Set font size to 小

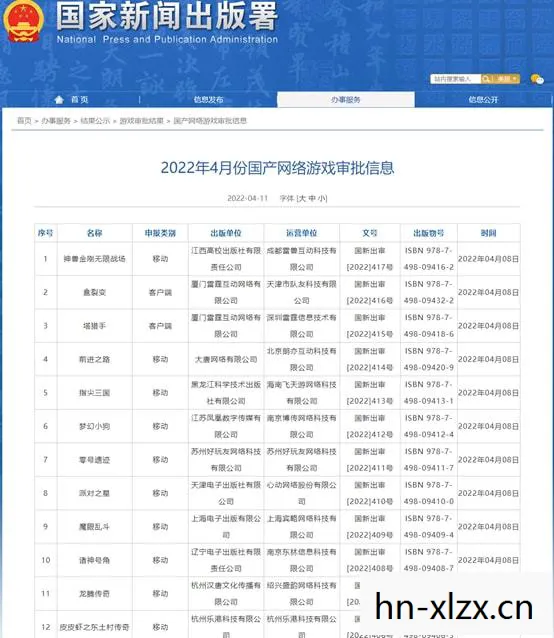point(321,198)
